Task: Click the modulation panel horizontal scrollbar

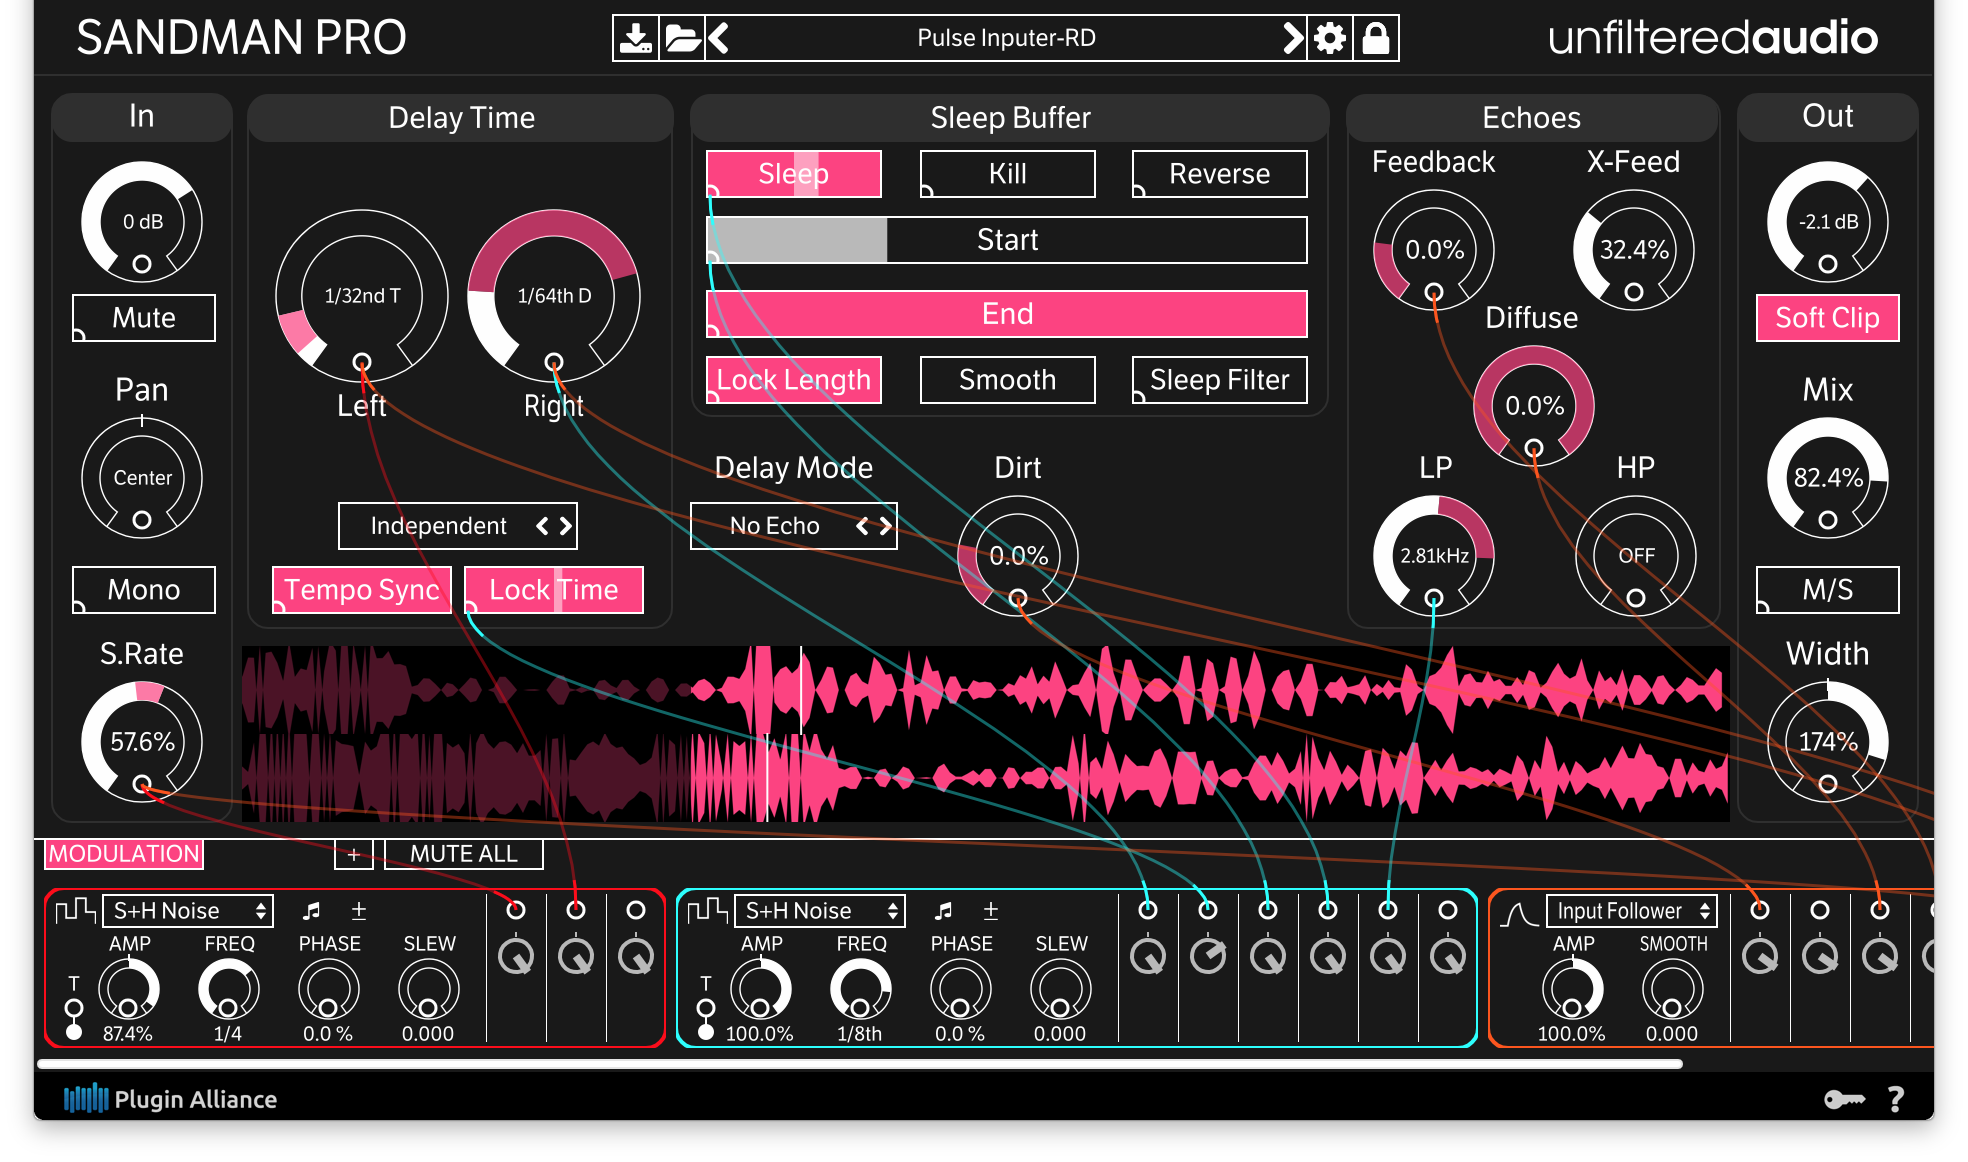Action: (x=860, y=1064)
